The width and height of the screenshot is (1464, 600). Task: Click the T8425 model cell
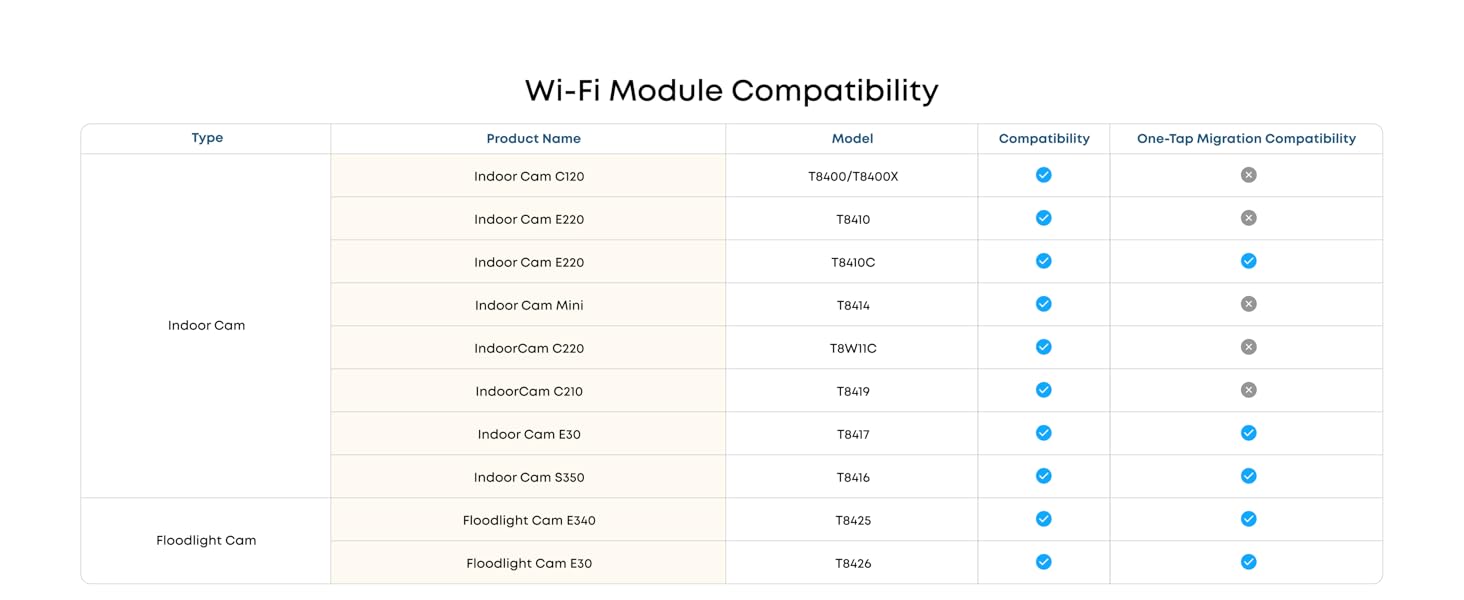[x=853, y=520]
